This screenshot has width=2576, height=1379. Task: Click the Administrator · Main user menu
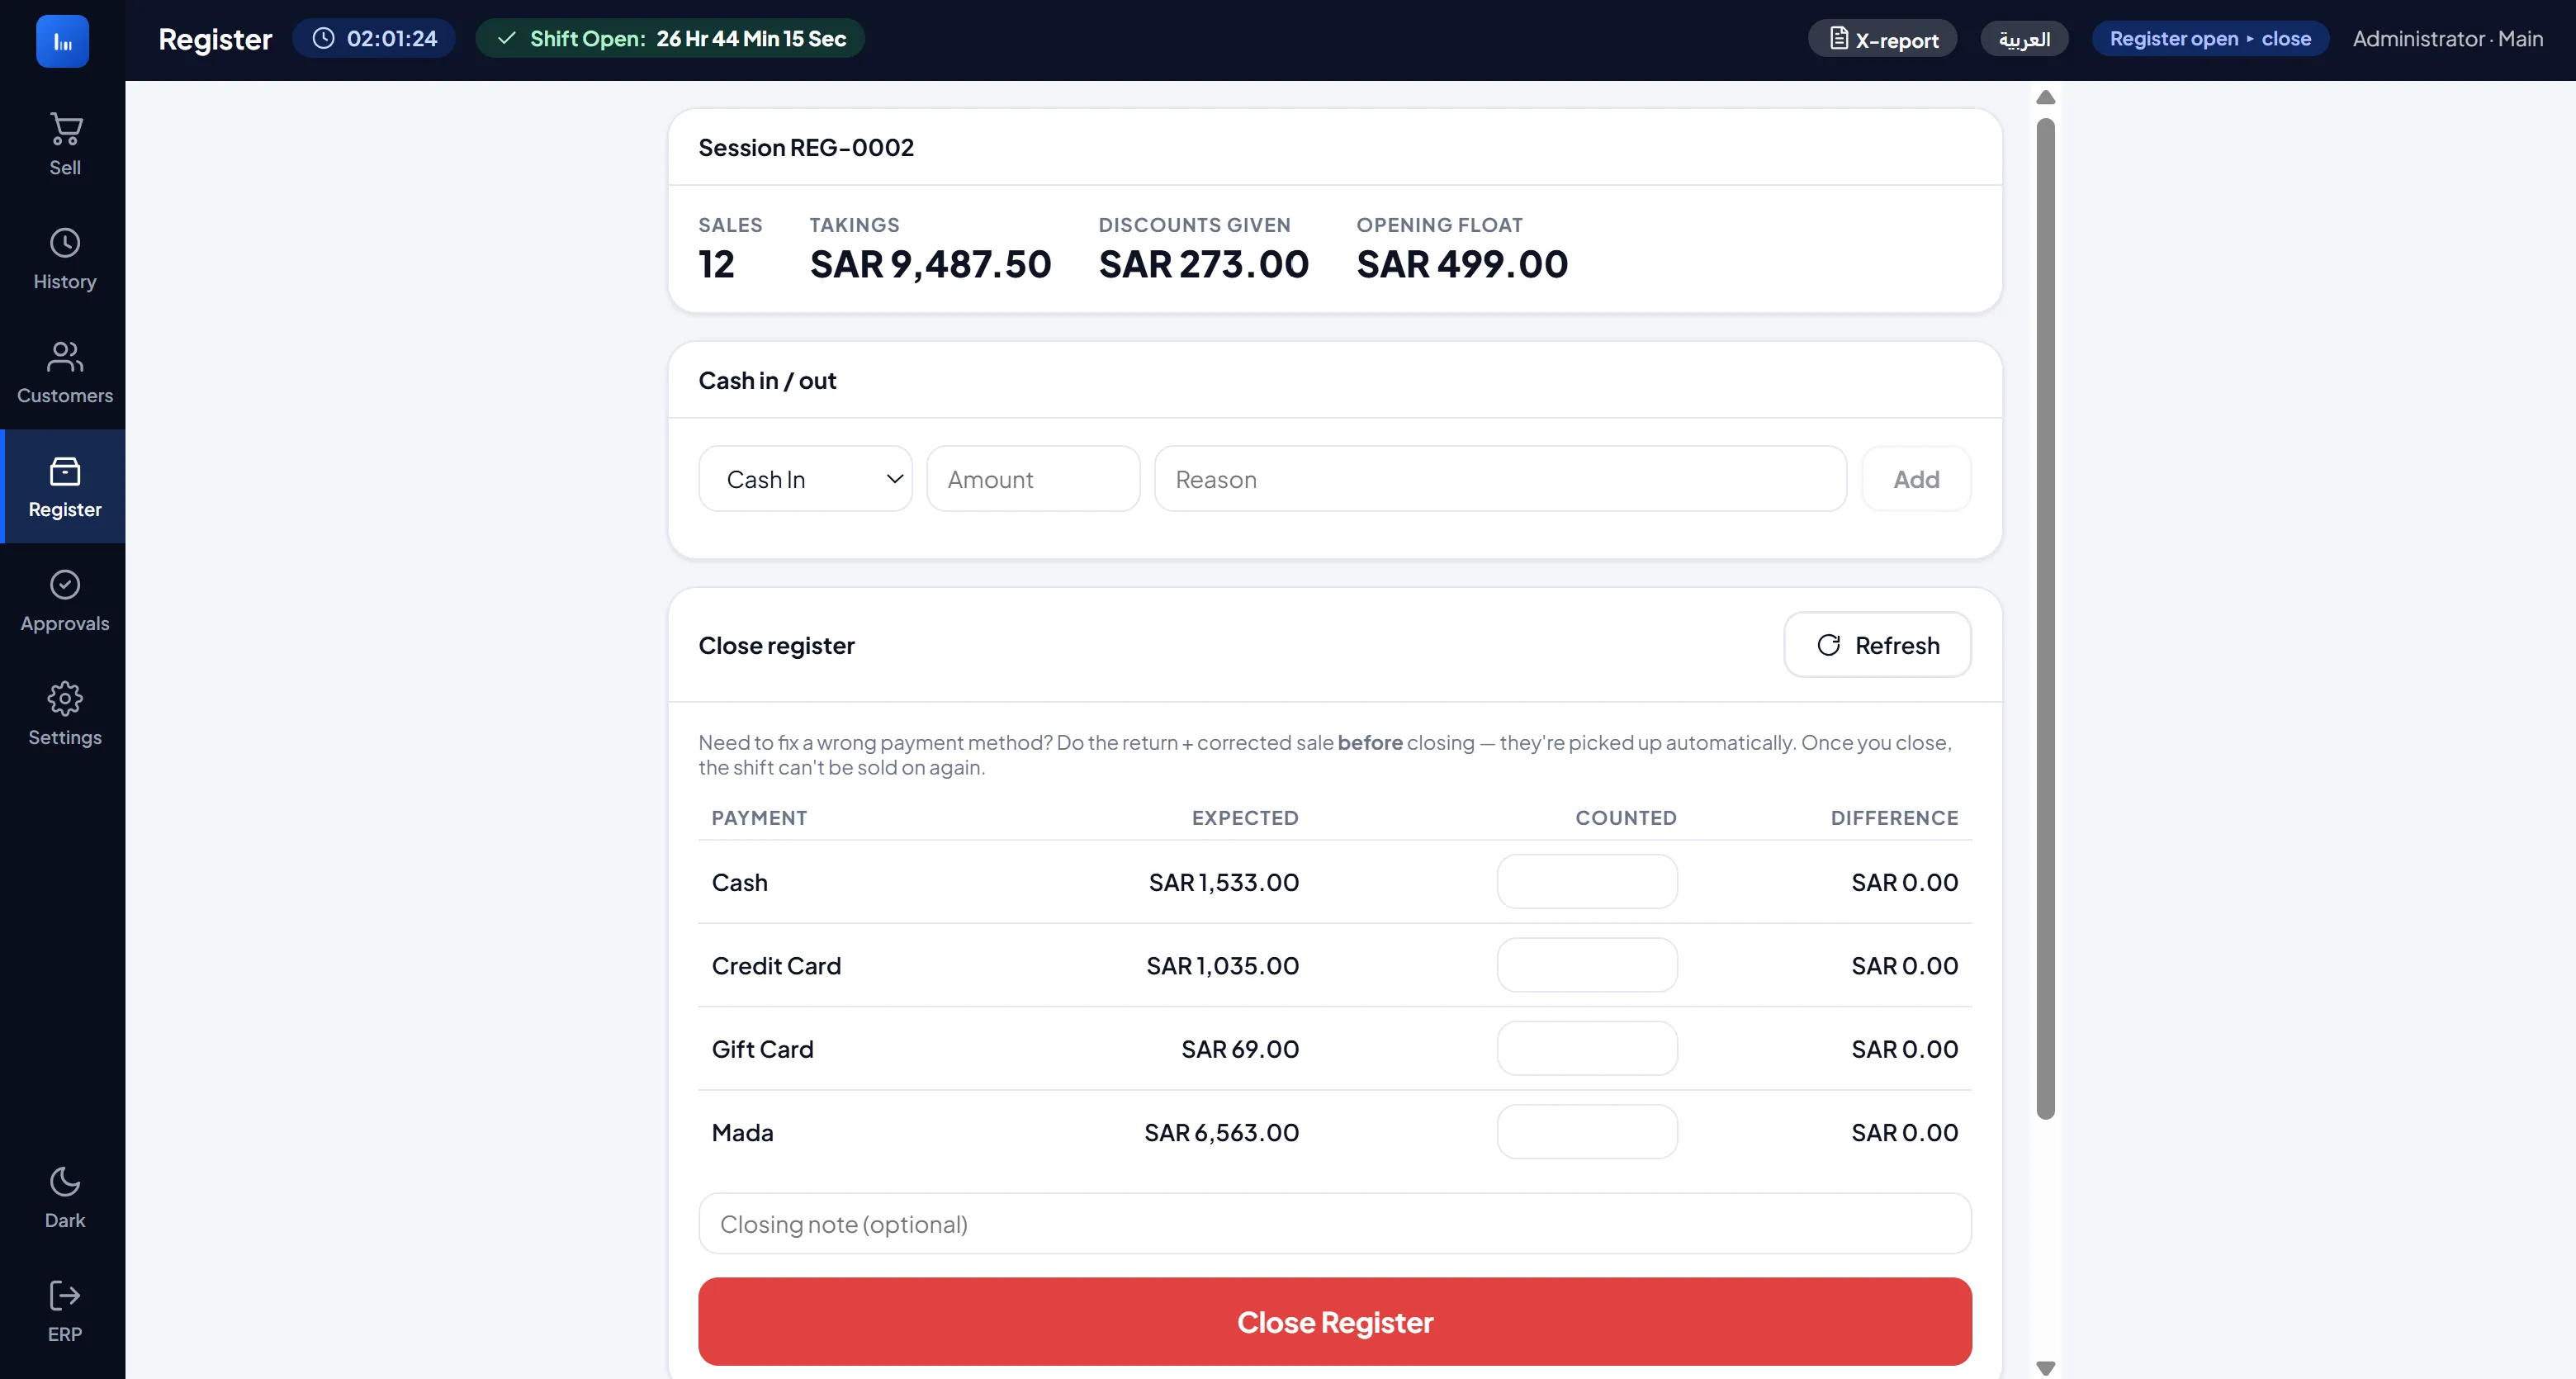point(2447,39)
